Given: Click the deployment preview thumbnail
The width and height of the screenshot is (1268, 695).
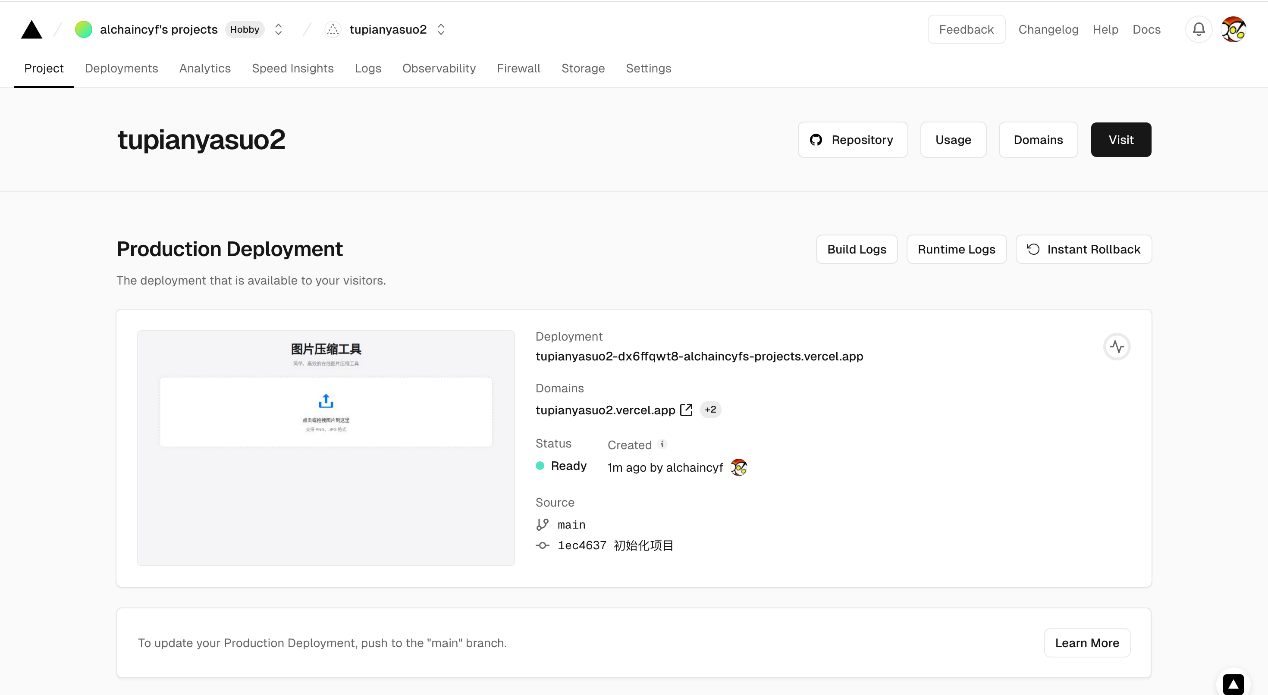Looking at the screenshot, I should point(326,448).
